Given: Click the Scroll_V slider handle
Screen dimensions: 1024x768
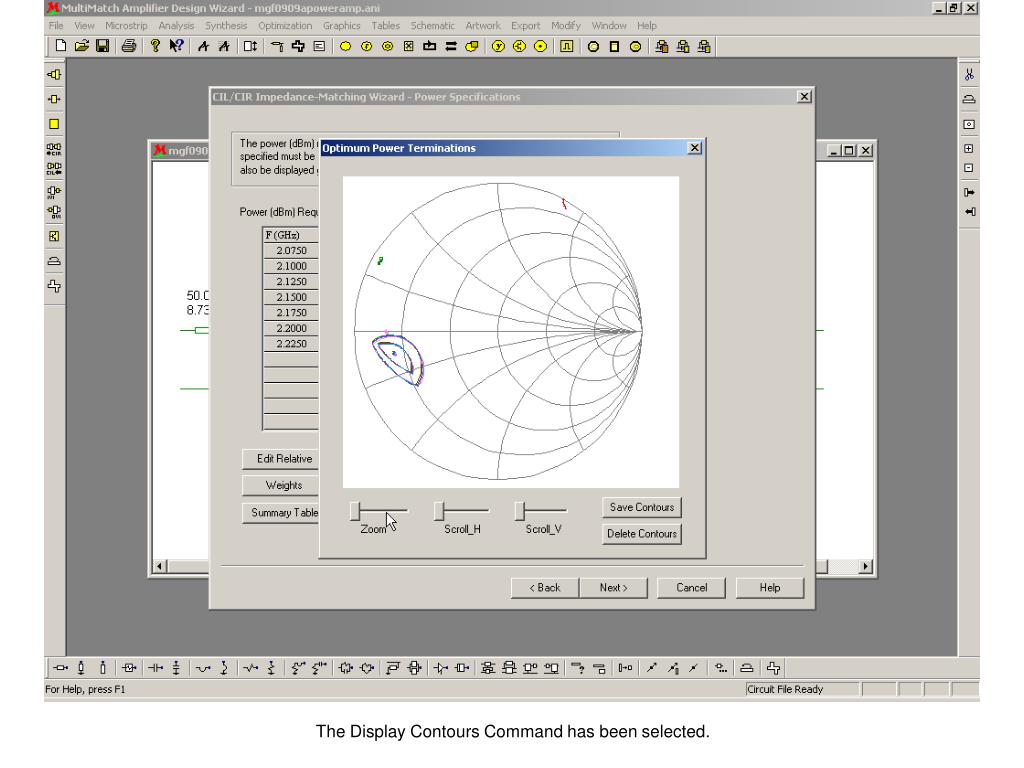Looking at the screenshot, I should [519, 511].
